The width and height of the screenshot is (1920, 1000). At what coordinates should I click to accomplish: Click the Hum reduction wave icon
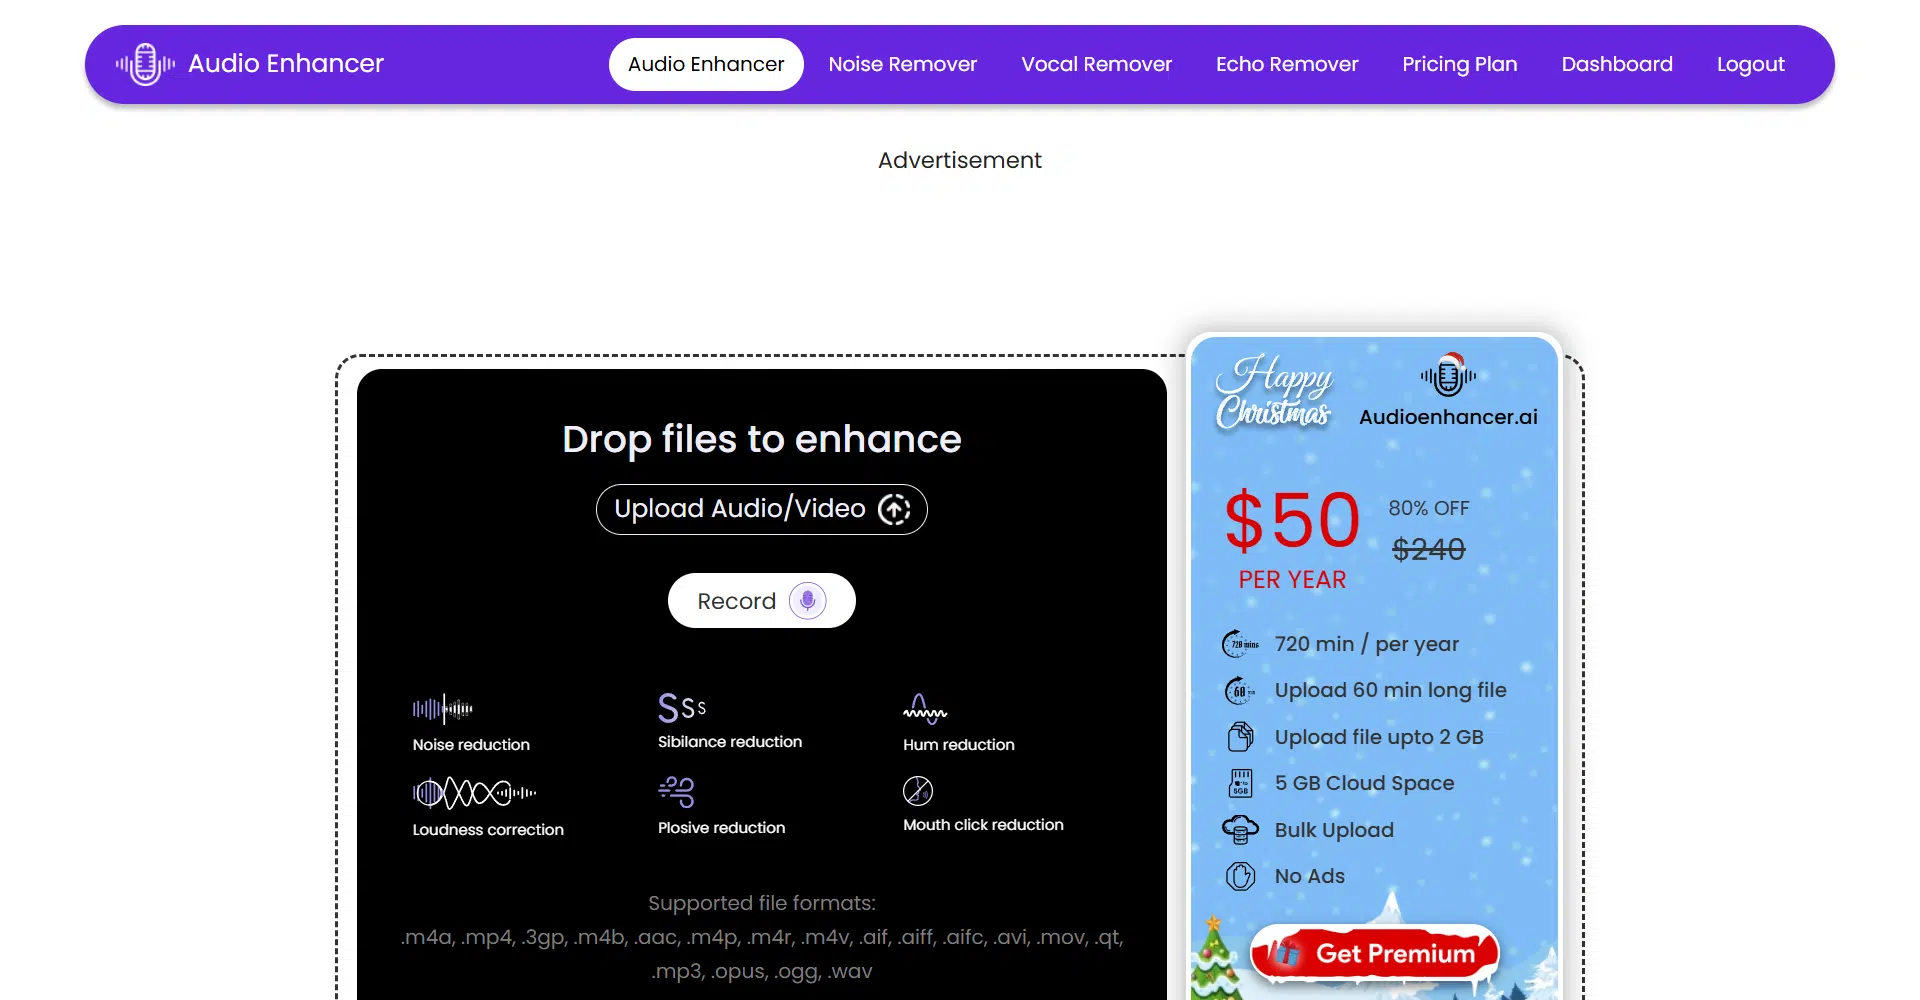(x=924, y=709)
